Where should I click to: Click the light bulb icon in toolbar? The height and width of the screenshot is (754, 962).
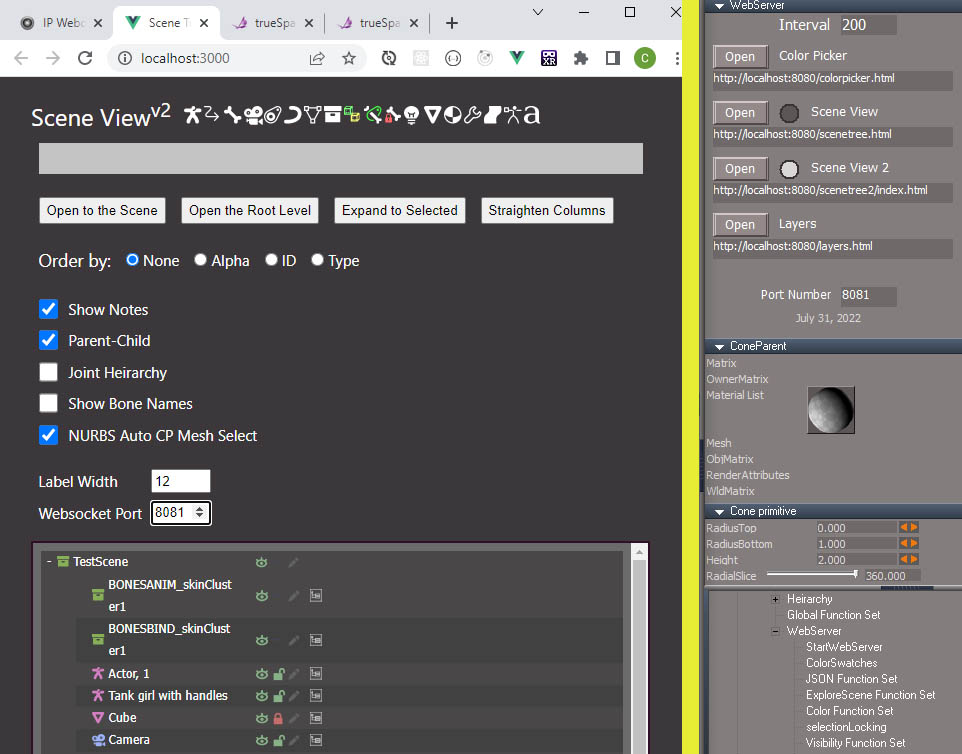tap(412, 115)
